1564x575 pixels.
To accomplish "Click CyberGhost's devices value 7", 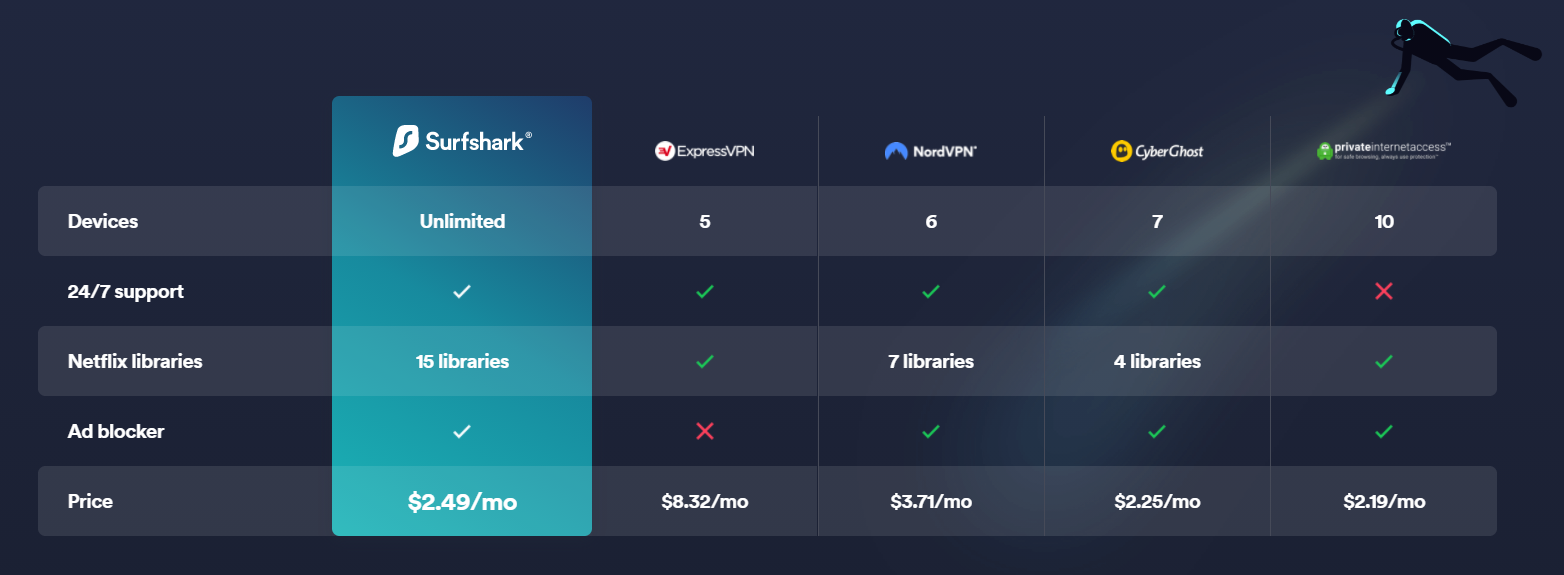I will 1157,221.
